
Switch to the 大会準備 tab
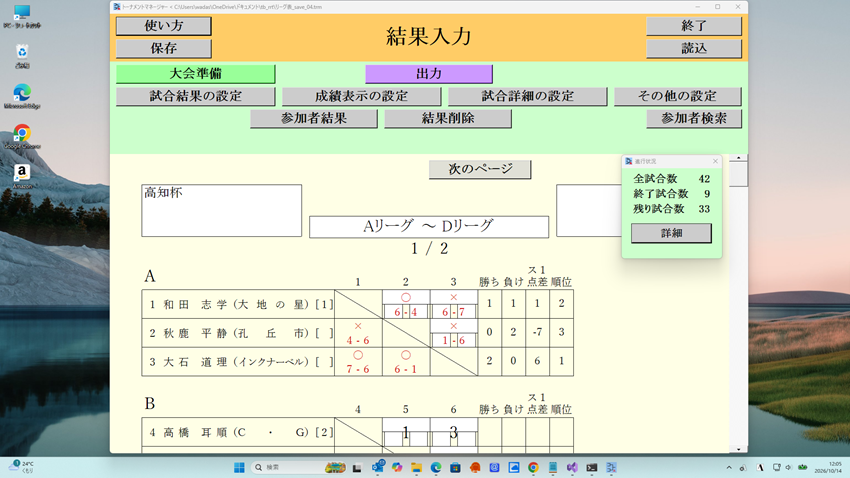point(196,74)
